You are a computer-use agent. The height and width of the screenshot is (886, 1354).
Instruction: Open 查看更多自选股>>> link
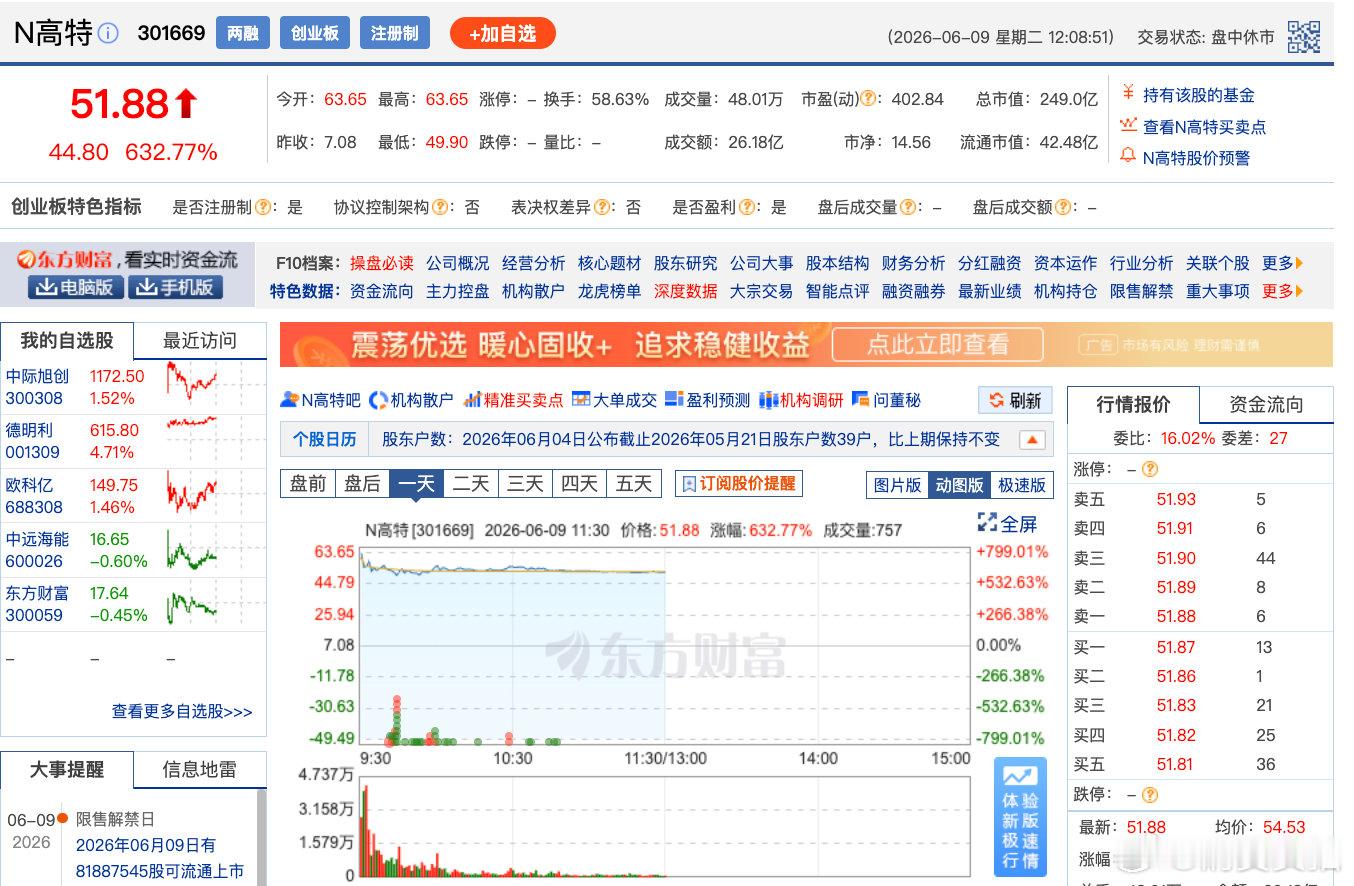[182, 711]
